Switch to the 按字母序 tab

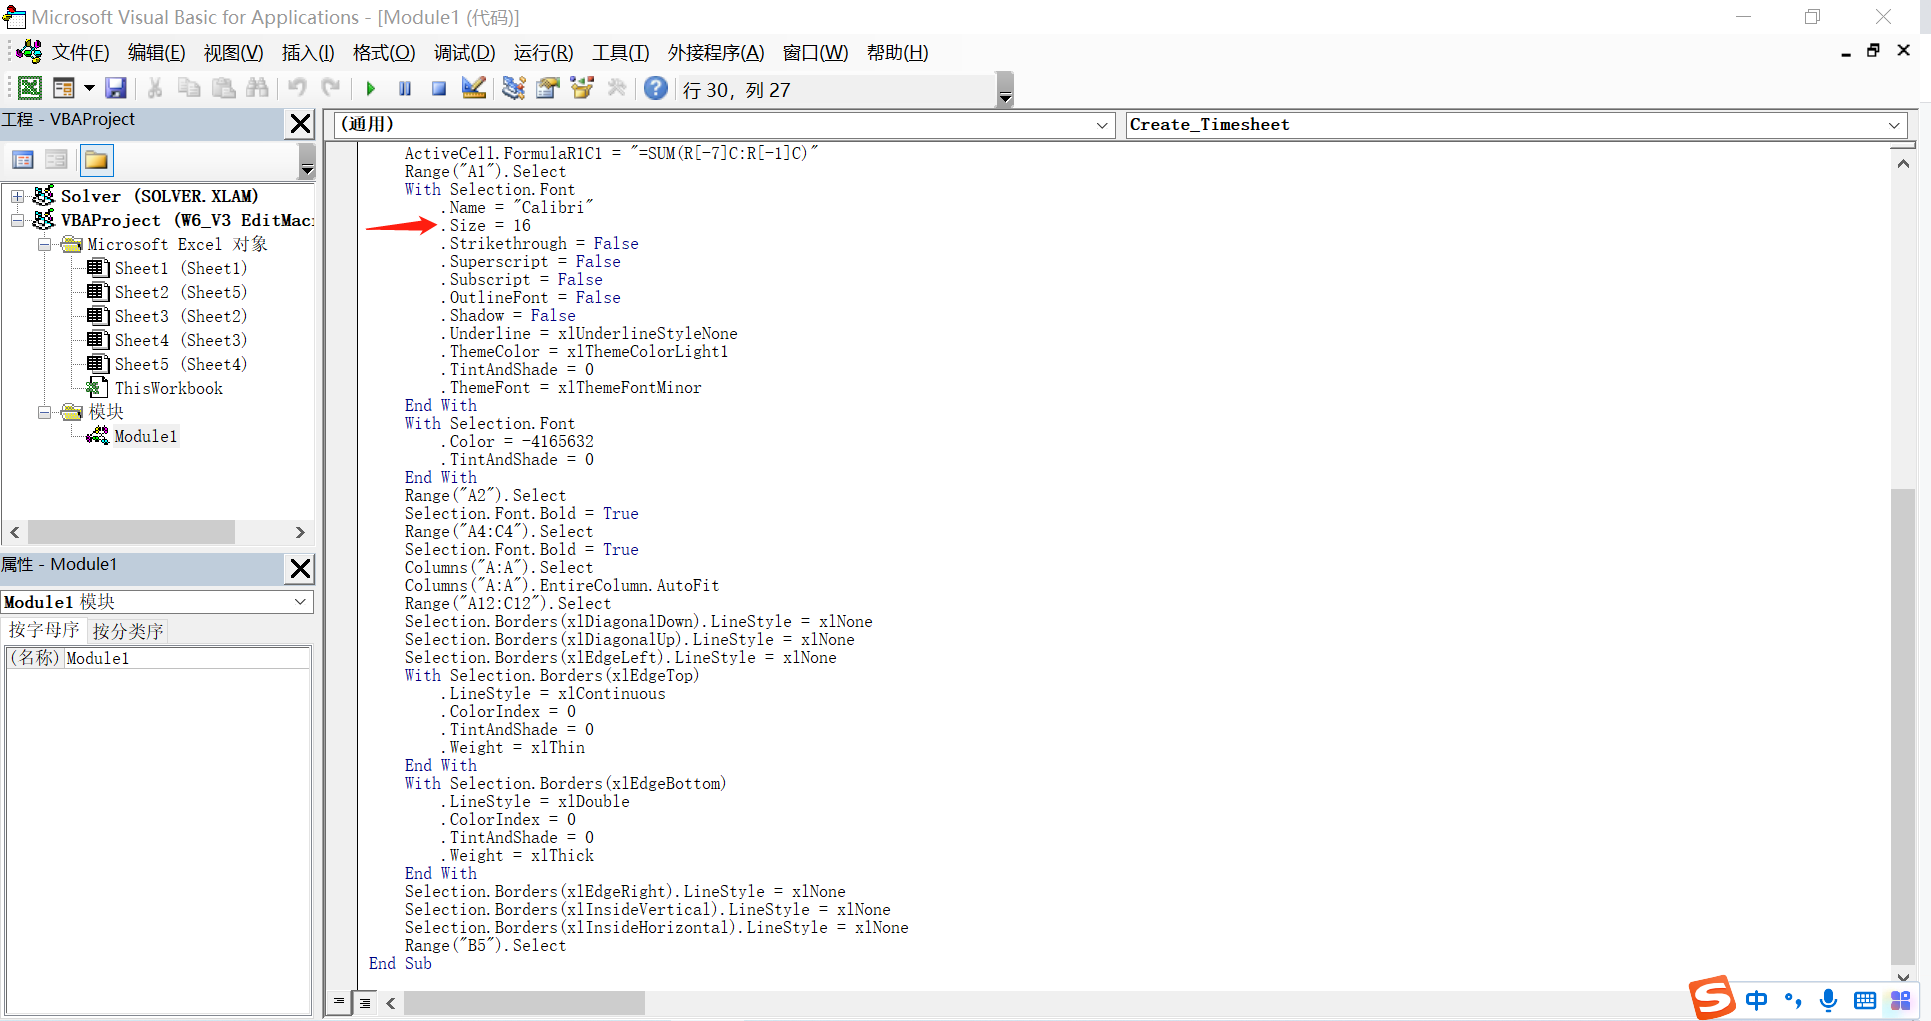(44, 631)
